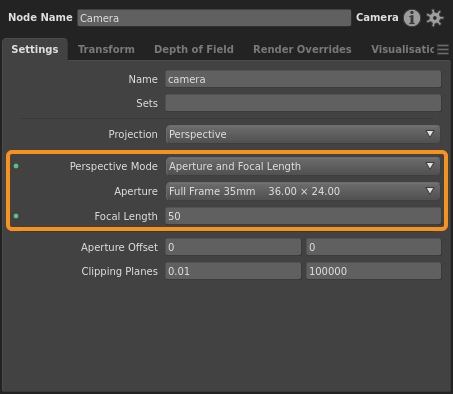Switch to the Depth of Field tab
453x394 pixels.
coord(194,49)
